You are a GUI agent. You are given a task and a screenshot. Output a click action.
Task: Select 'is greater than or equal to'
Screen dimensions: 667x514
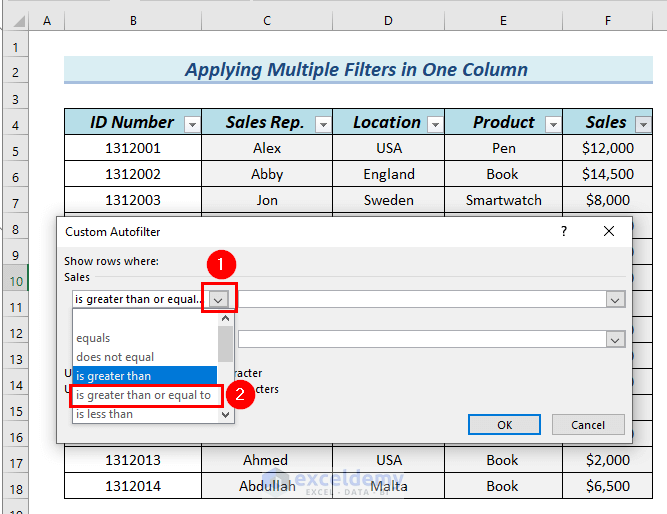click(144, 395)
